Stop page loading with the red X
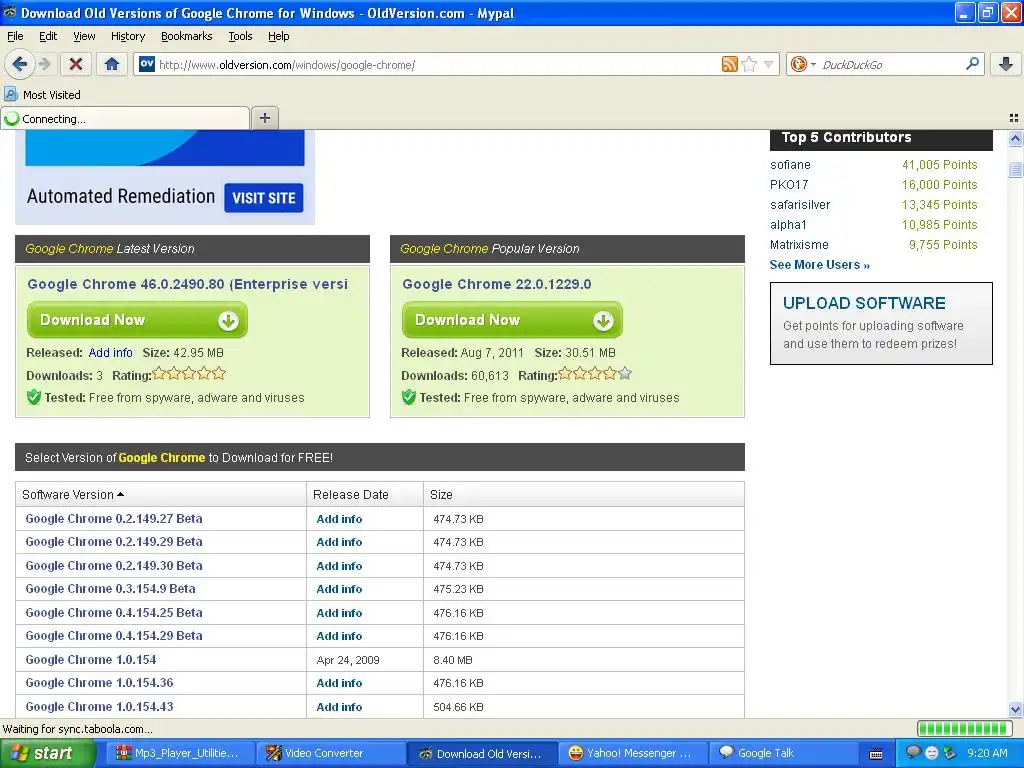1024x768 pixels. pyautogui.click(x=76, y=64)
